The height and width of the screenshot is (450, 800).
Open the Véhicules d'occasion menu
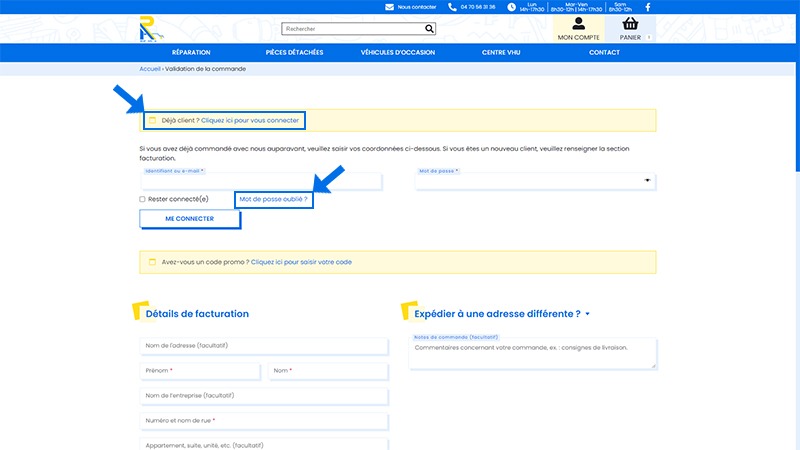(398, 53)
